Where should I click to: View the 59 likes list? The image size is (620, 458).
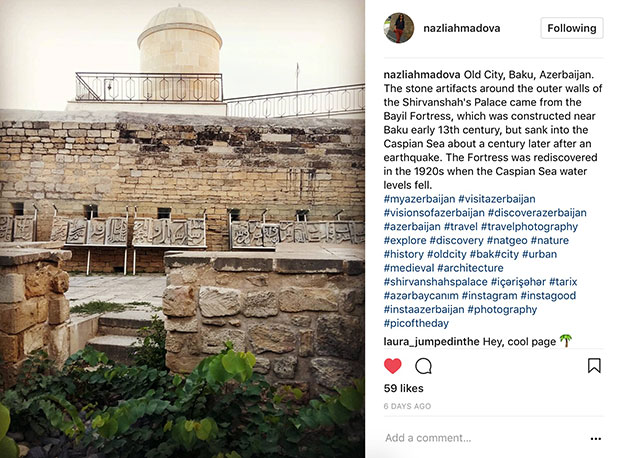pos(403,388)
